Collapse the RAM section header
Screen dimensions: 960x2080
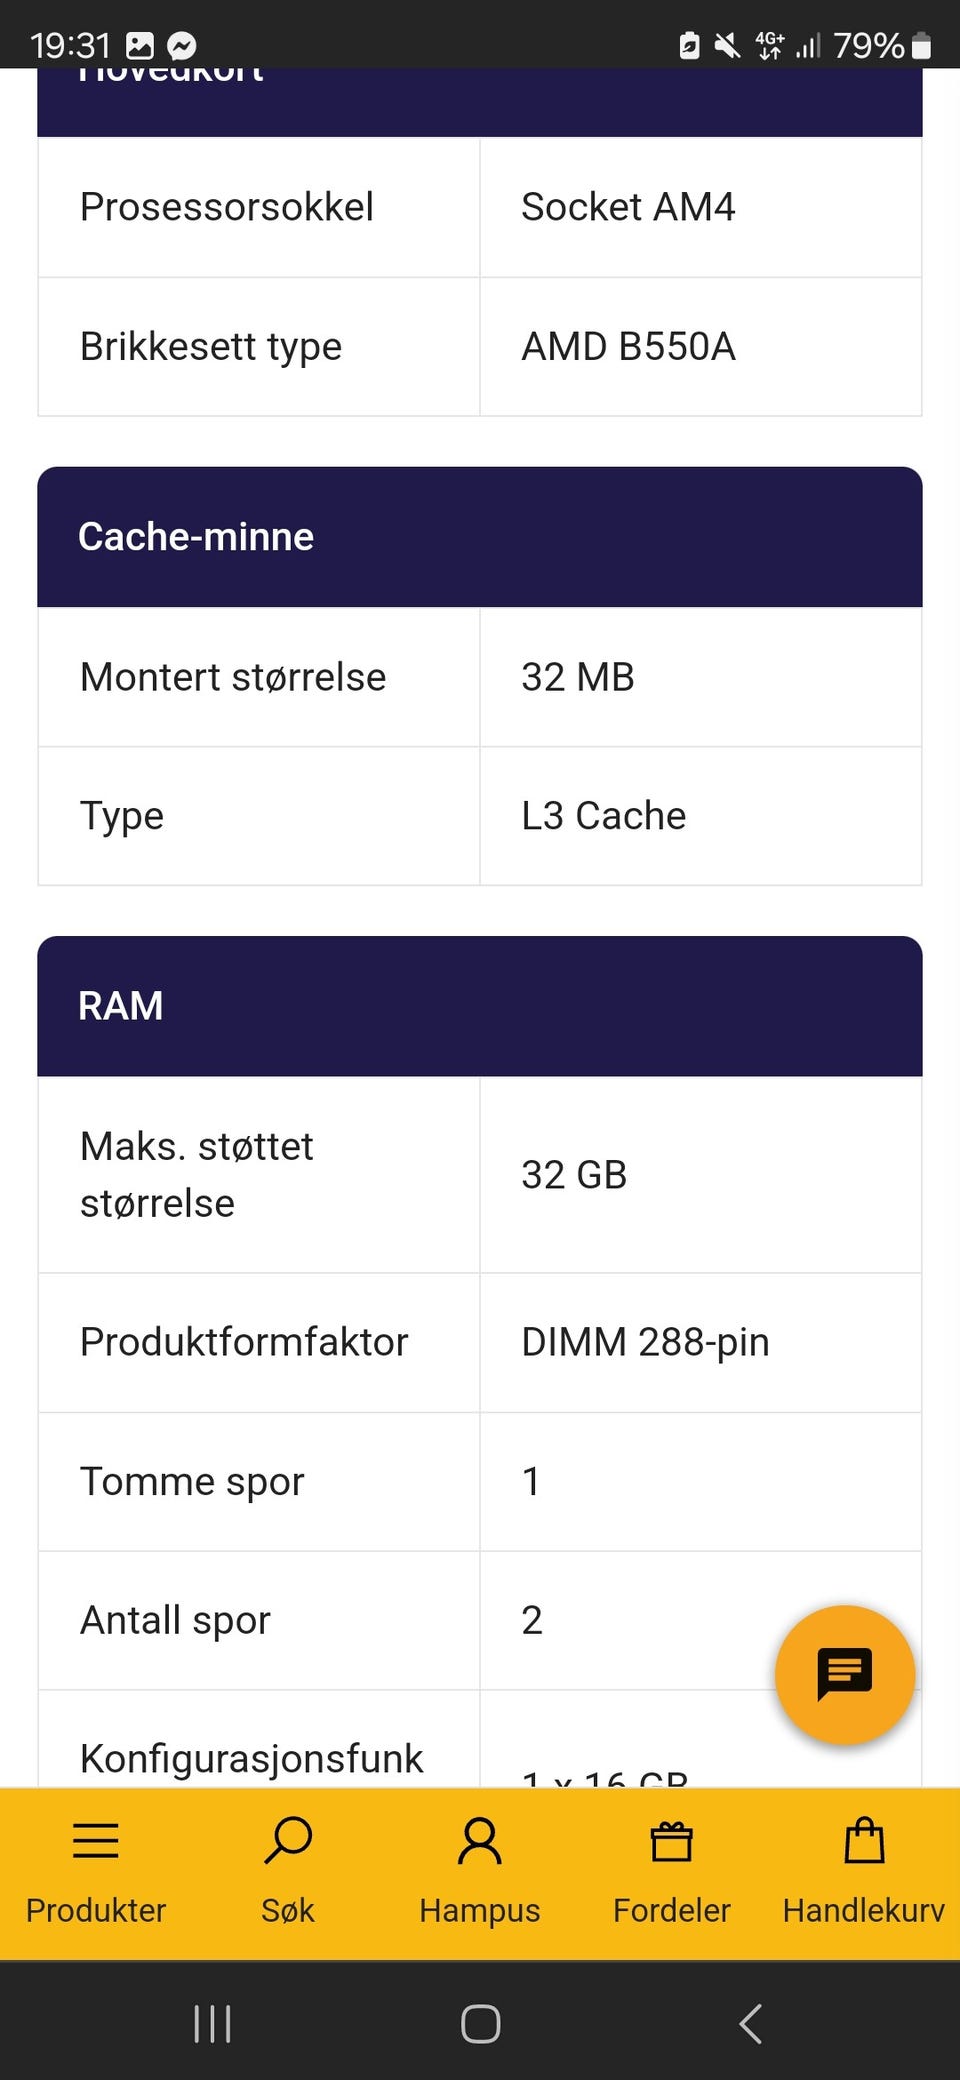pos(480,1006)
